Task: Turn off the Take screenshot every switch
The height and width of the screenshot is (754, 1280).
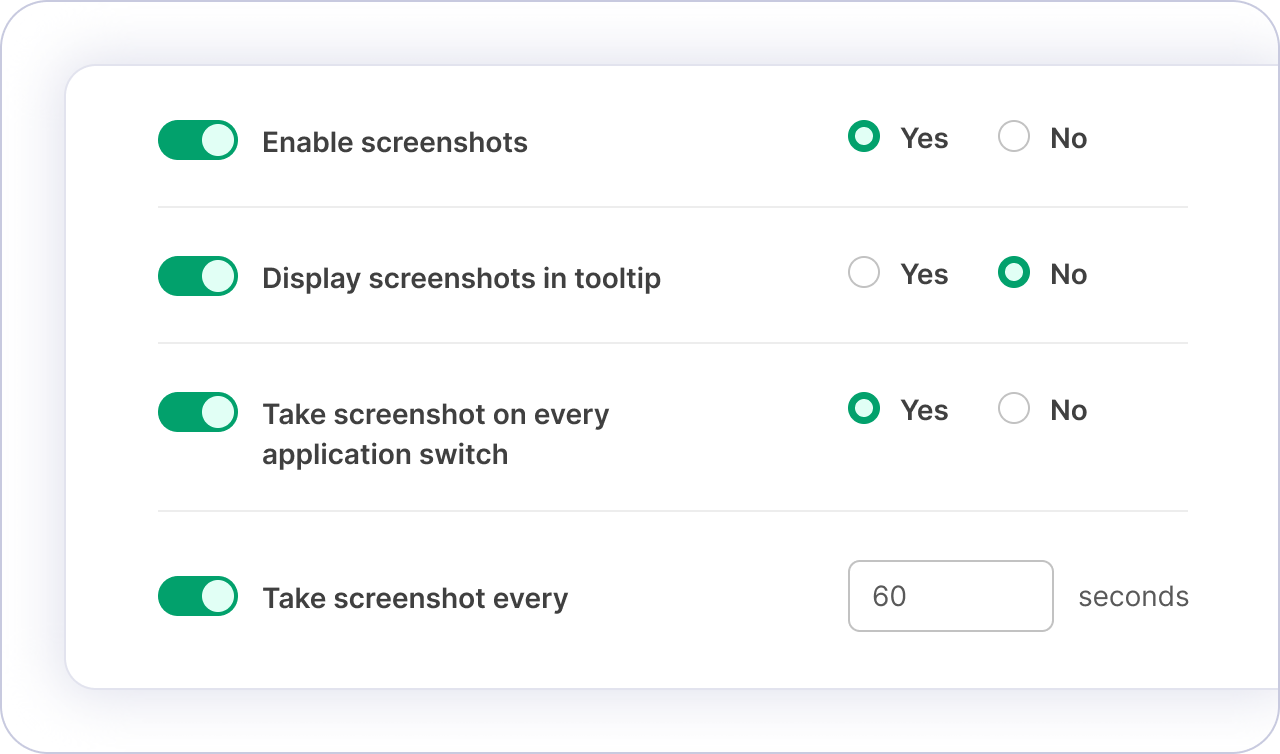Action: [x=198, y=596]
